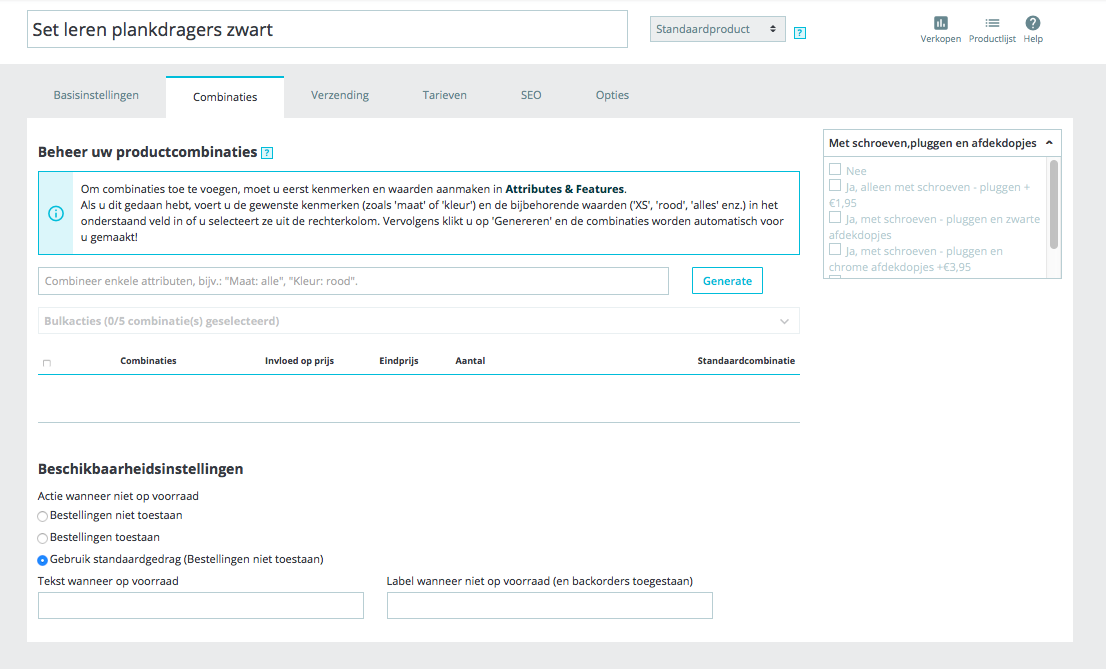Click help icon next to Standaardproduct dropdown
The image size is (1106, 669).
[799, 32]
